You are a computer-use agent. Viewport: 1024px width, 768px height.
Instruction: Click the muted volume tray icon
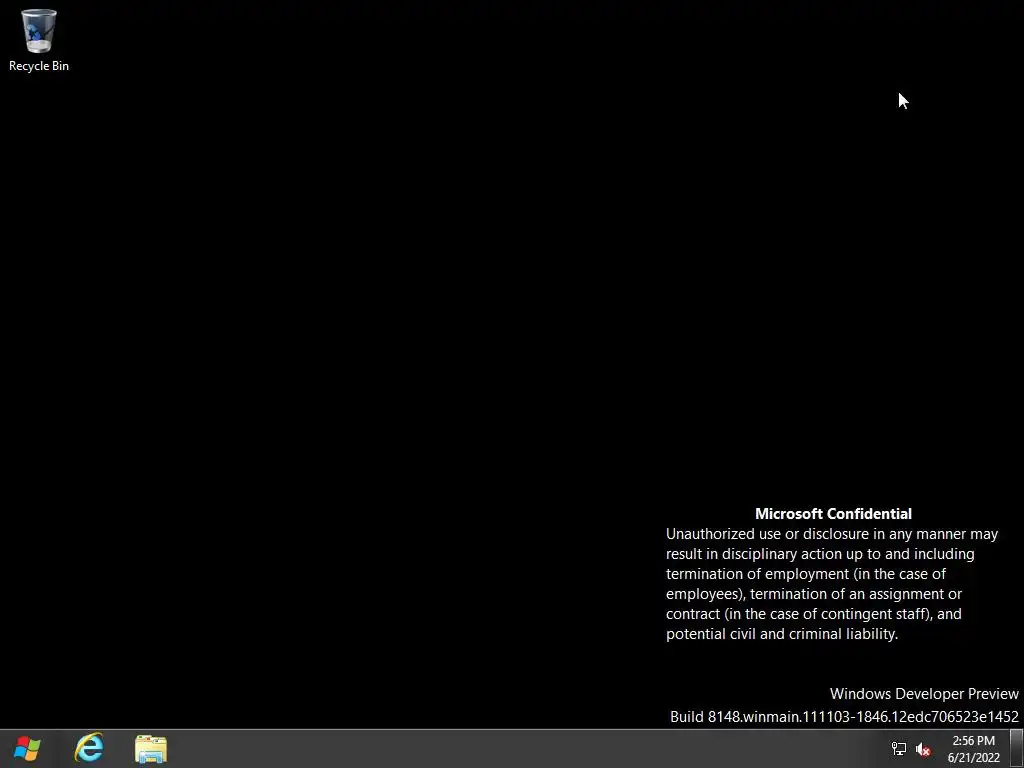point(923,749)
